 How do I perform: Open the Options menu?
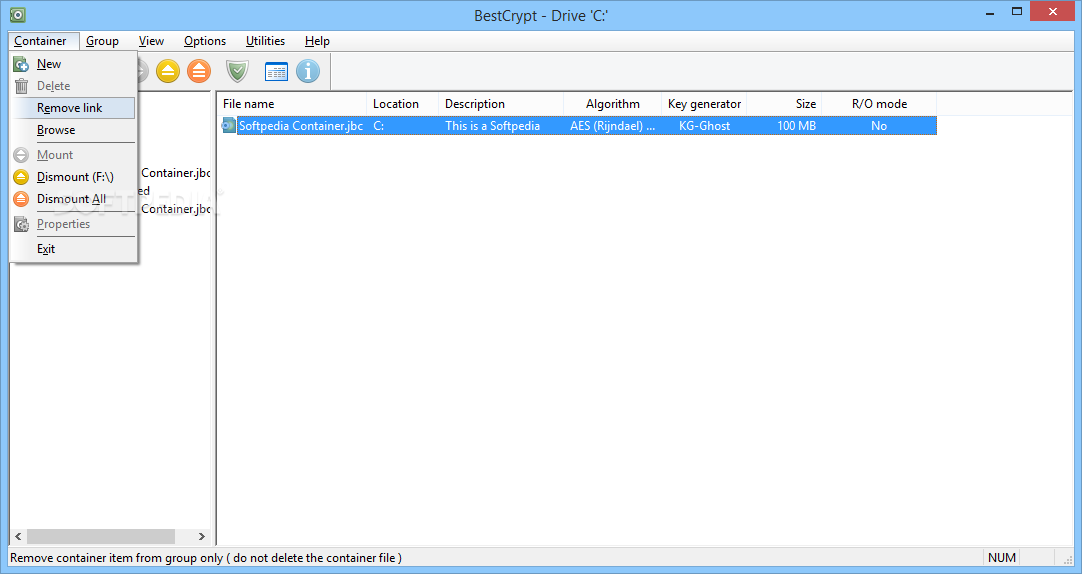click(205, 41)
